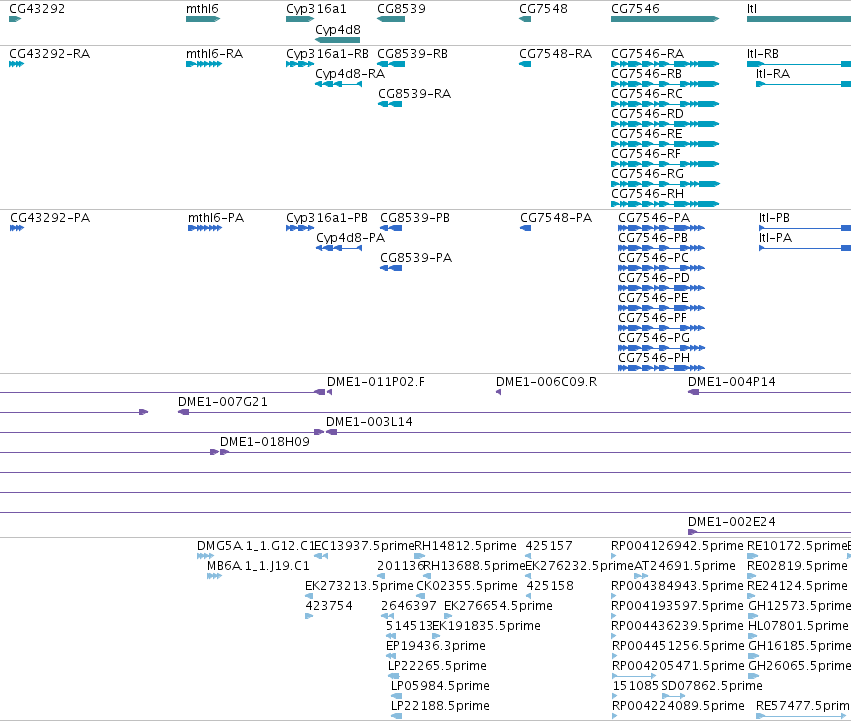Select EST RP004126942.5prime
The width and height of the screenshot is (851, 721).
coord(614,556)
